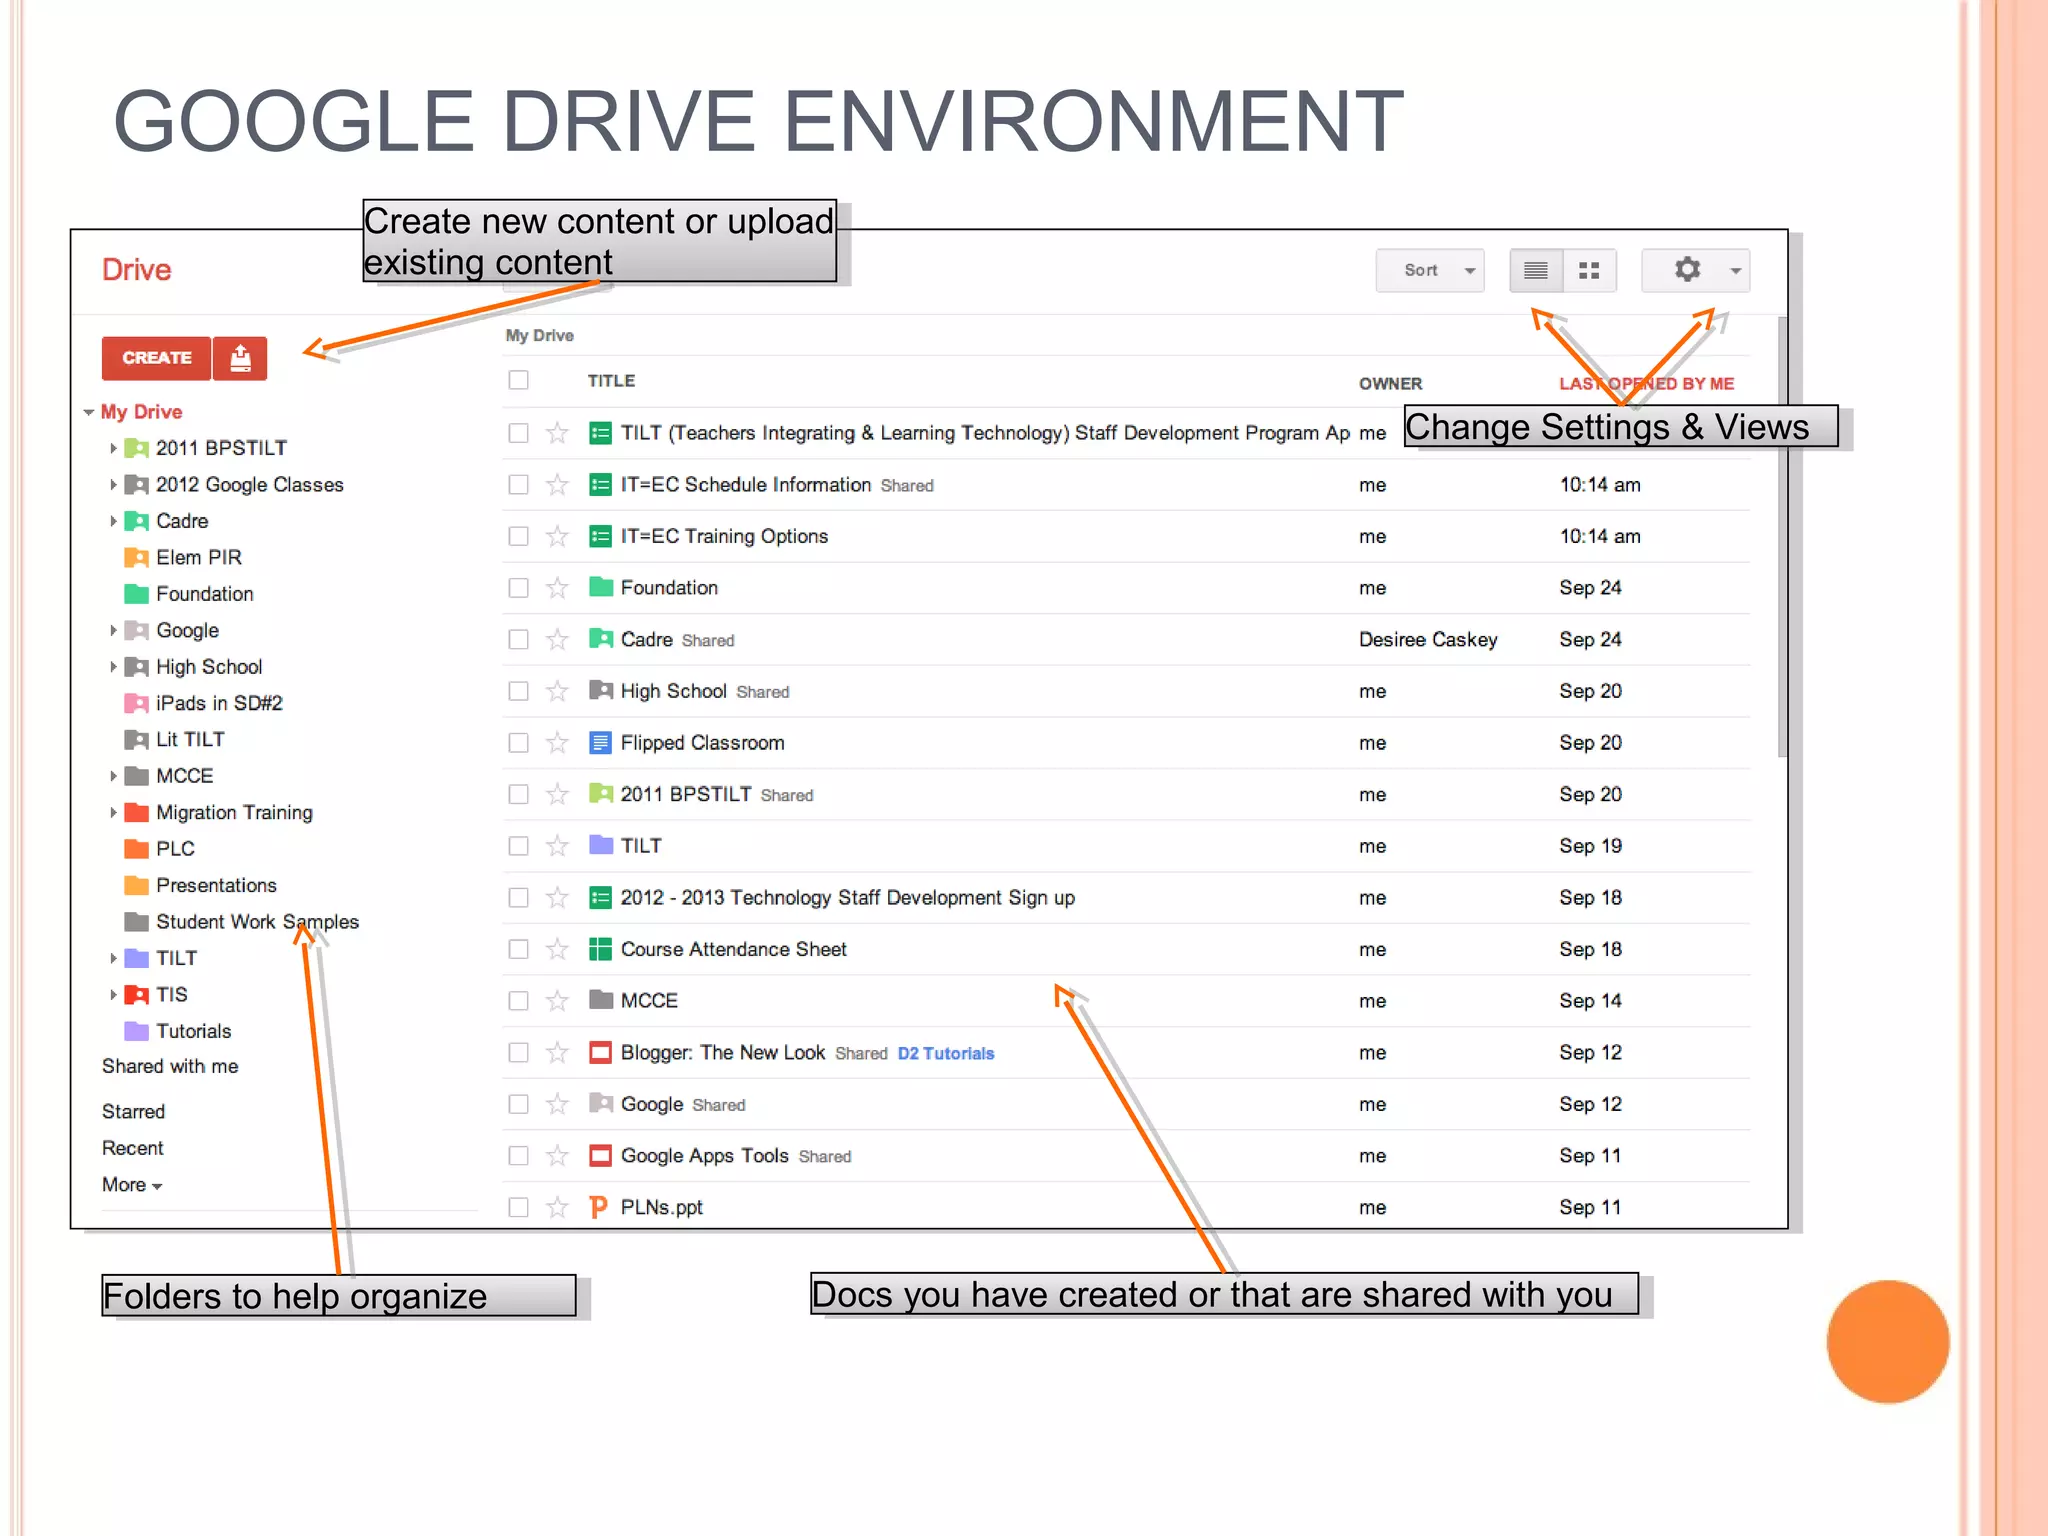
Task: Star the Course Attendance Sheet
Action: pos(557,949)
